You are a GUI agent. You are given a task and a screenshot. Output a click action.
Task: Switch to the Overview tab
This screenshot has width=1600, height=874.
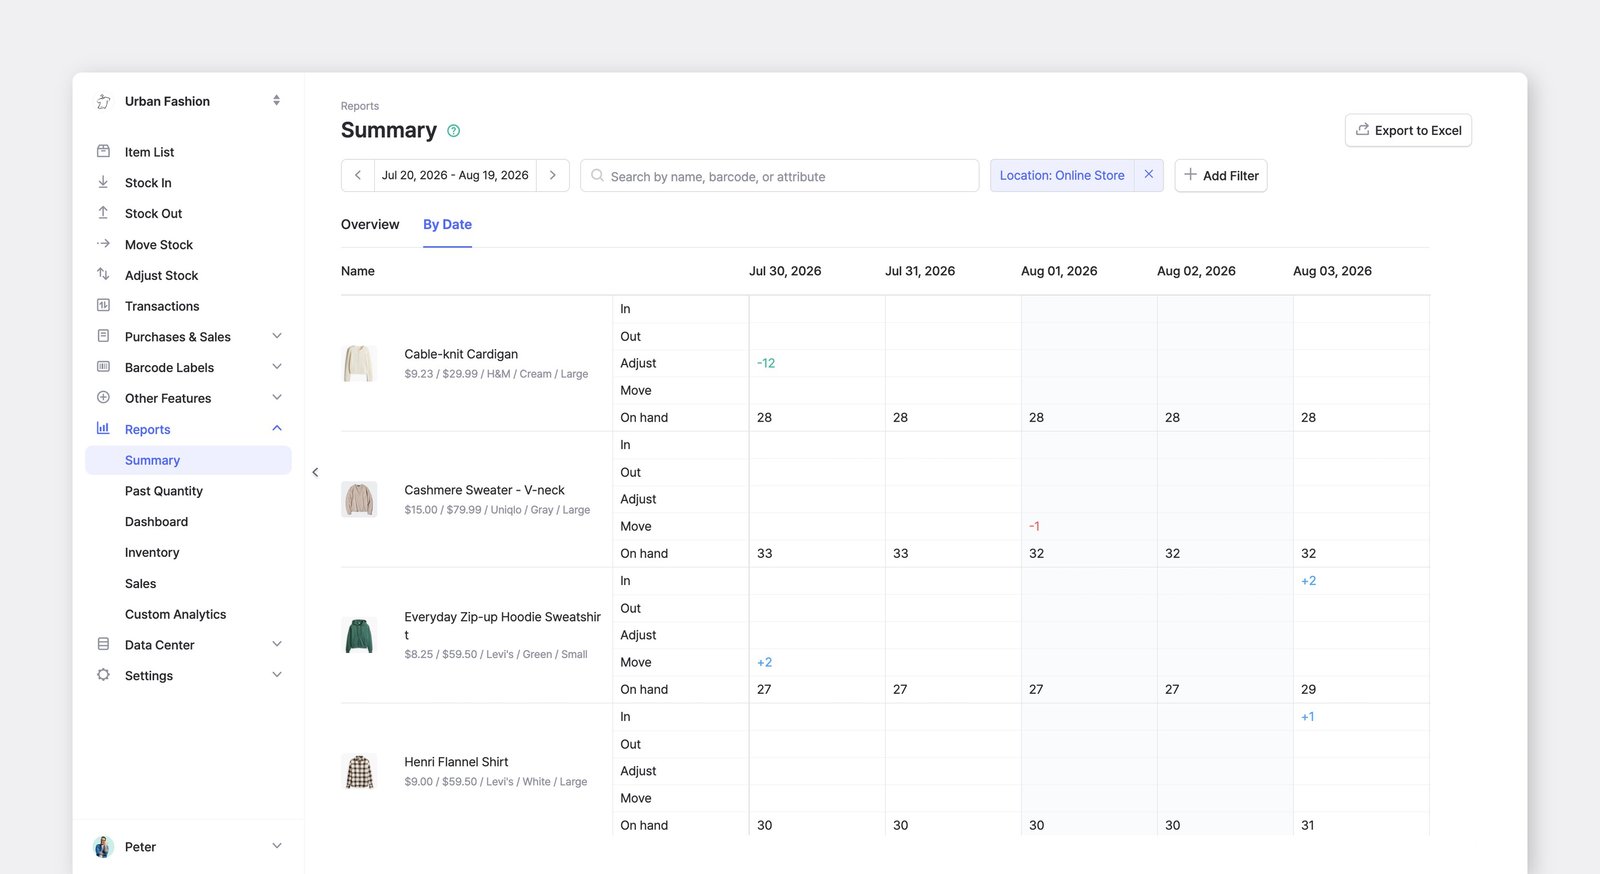pos(370,224)
